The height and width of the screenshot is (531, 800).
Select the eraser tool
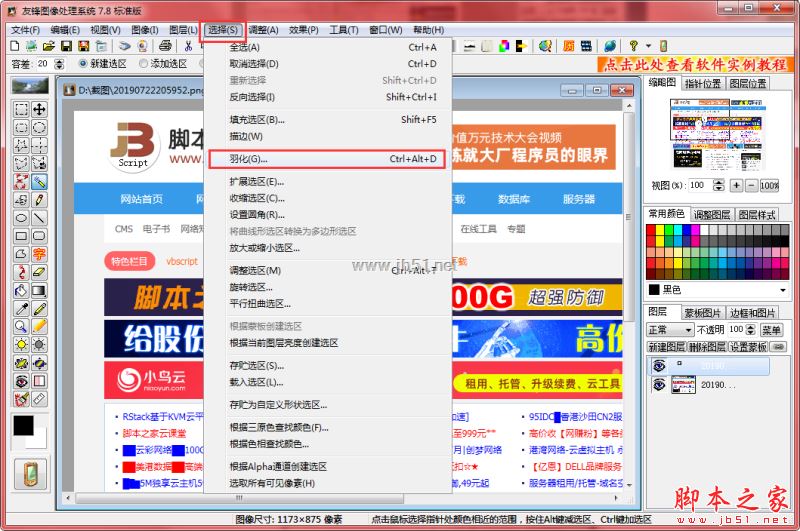click(39, 272)
